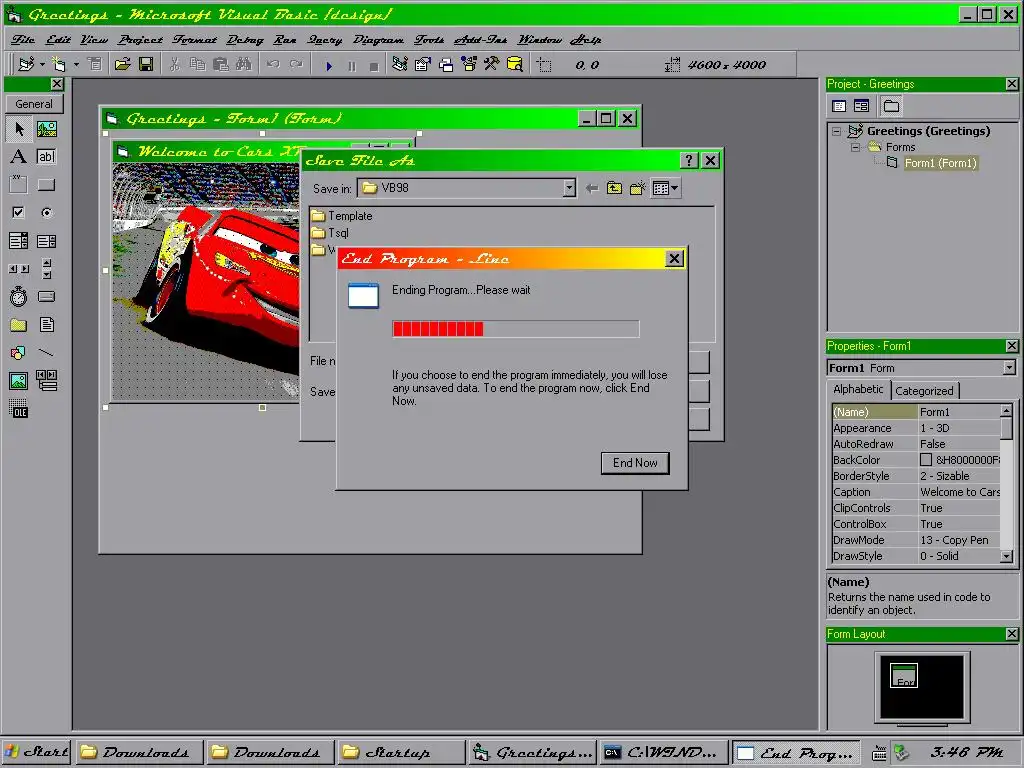Click the Break pause icon in toolbar
The width and height of the screenshot is (1024, 768).
352,65
